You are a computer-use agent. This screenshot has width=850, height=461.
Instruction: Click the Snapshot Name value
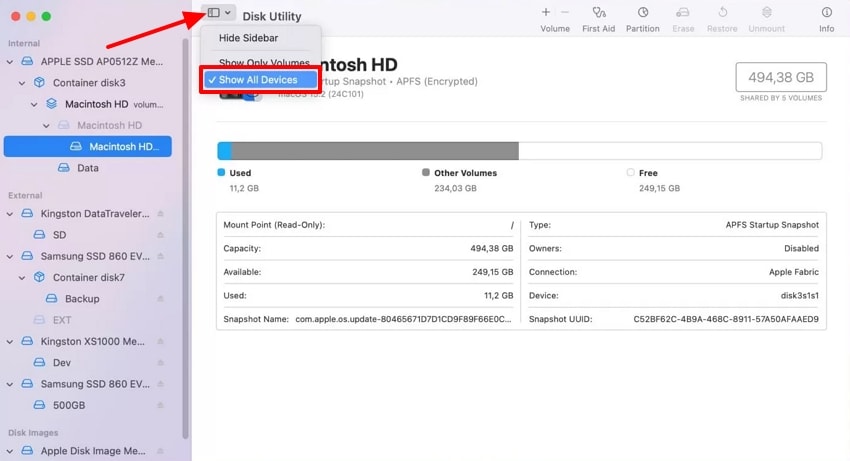pos(403,319)
